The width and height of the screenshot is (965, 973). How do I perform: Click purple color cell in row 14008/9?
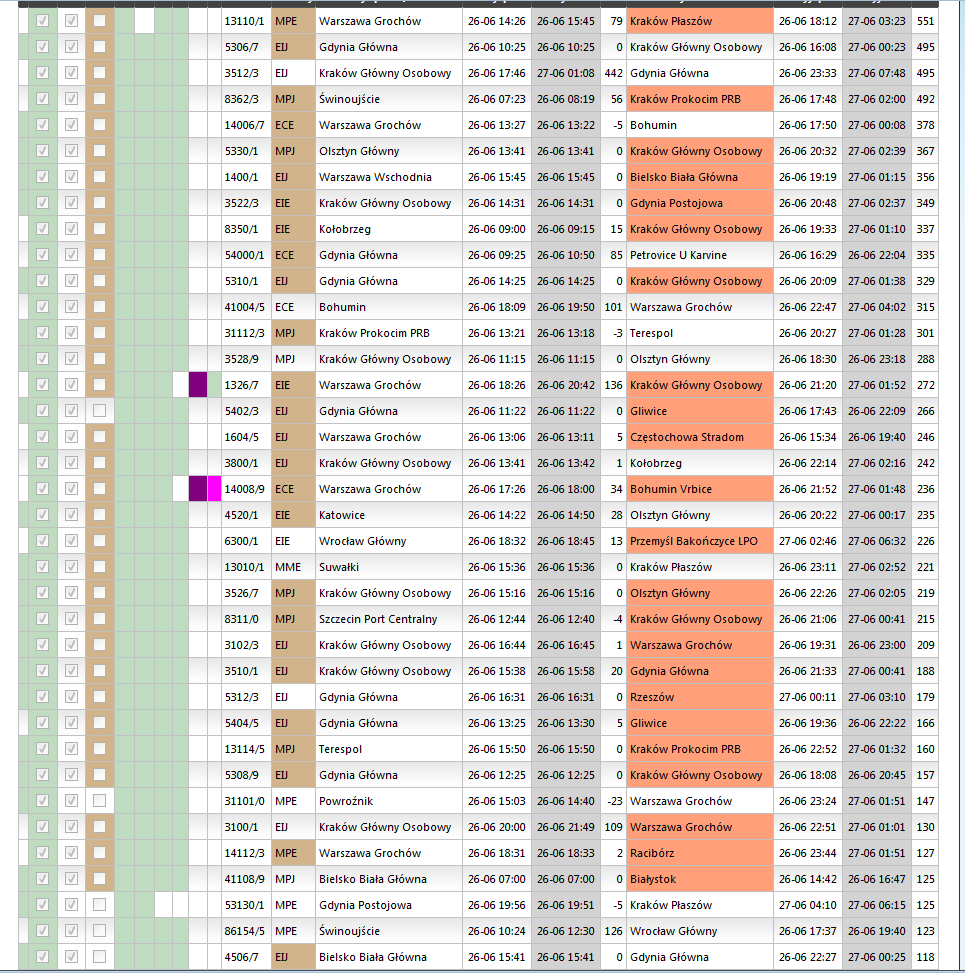[198, 489]
